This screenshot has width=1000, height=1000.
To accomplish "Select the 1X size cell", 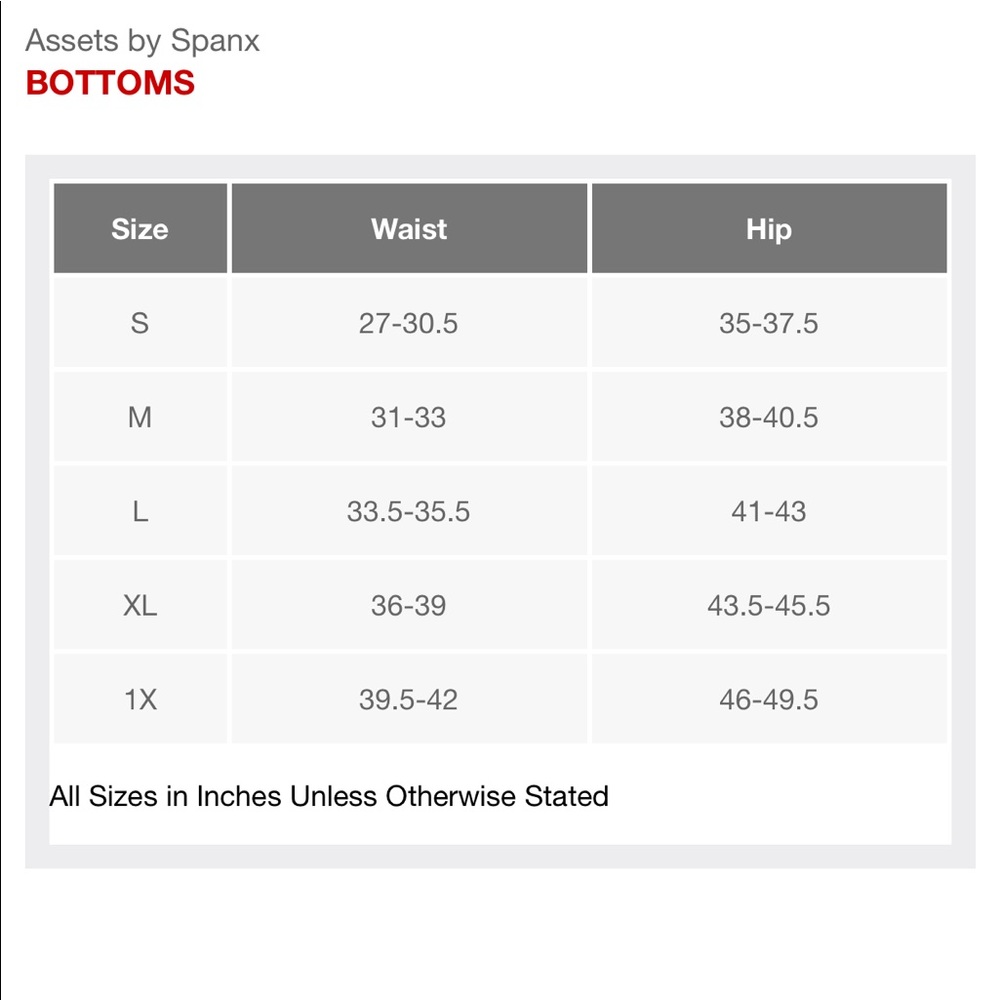I will point(140,699).
